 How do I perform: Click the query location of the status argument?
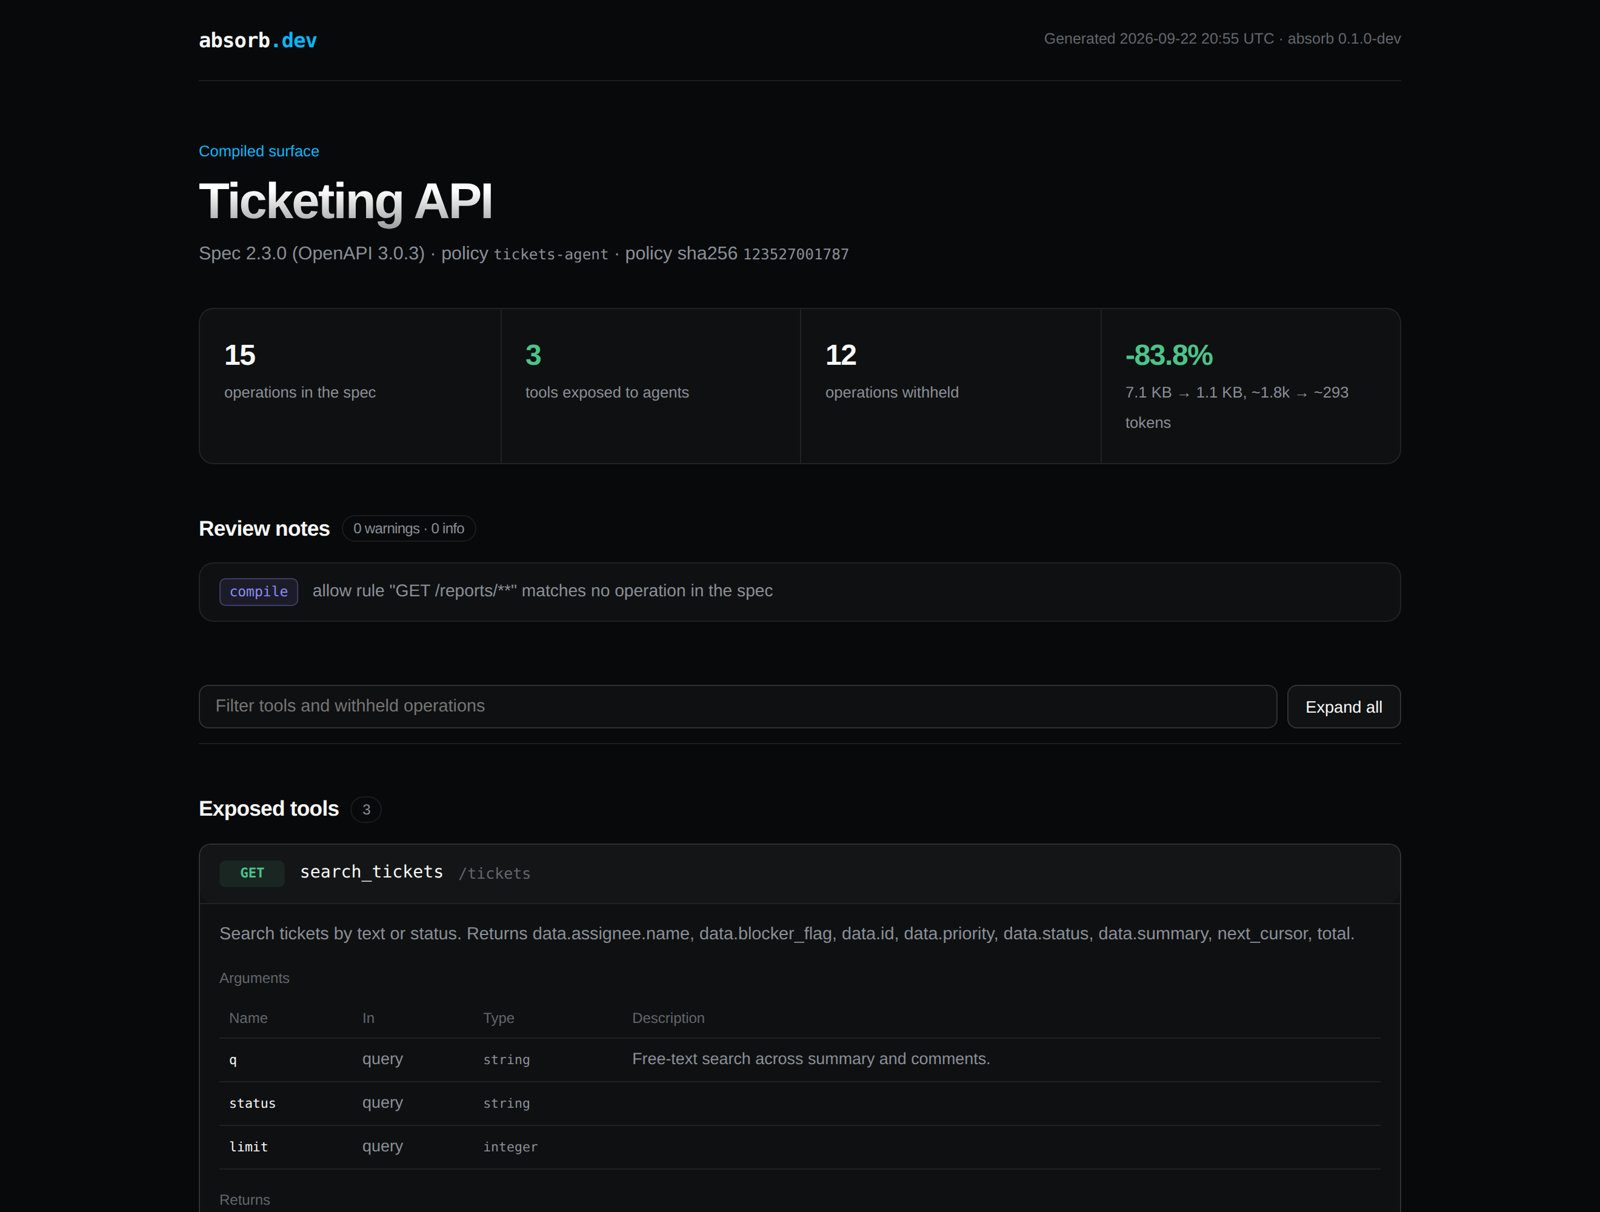pos(382,1103)
